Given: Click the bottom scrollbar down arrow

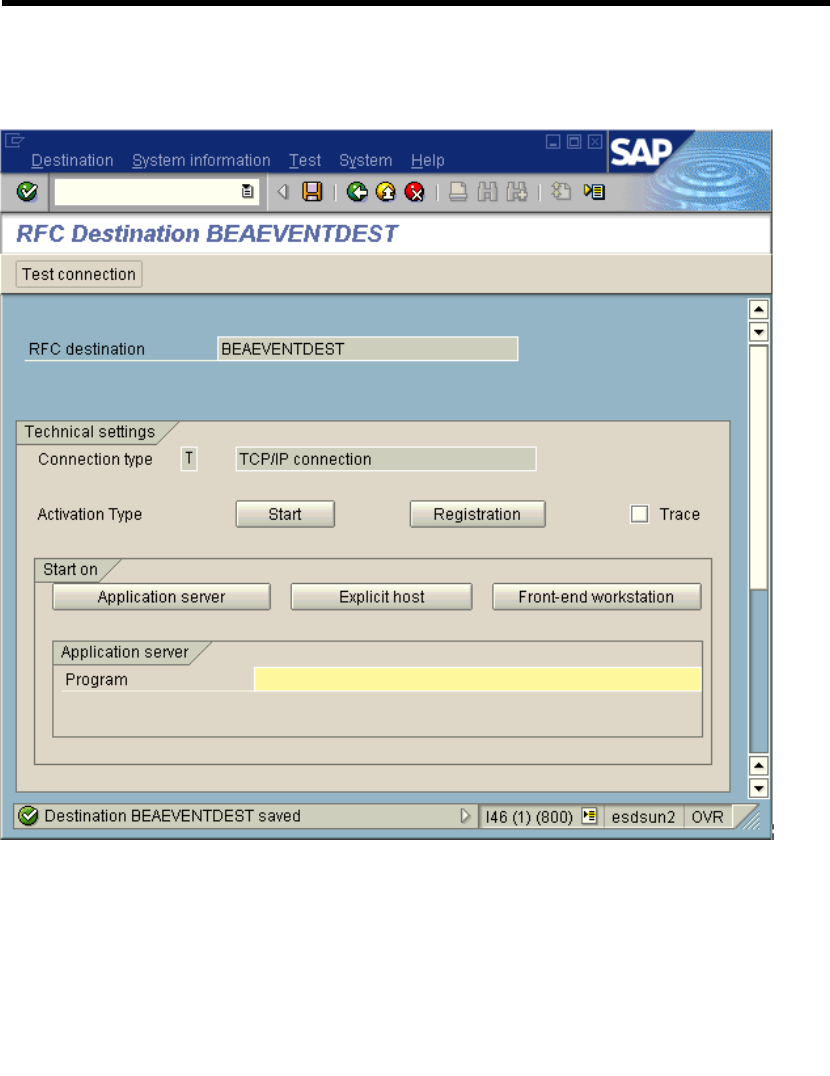Looking at the screenshot, I should click(x=759, y=788).
